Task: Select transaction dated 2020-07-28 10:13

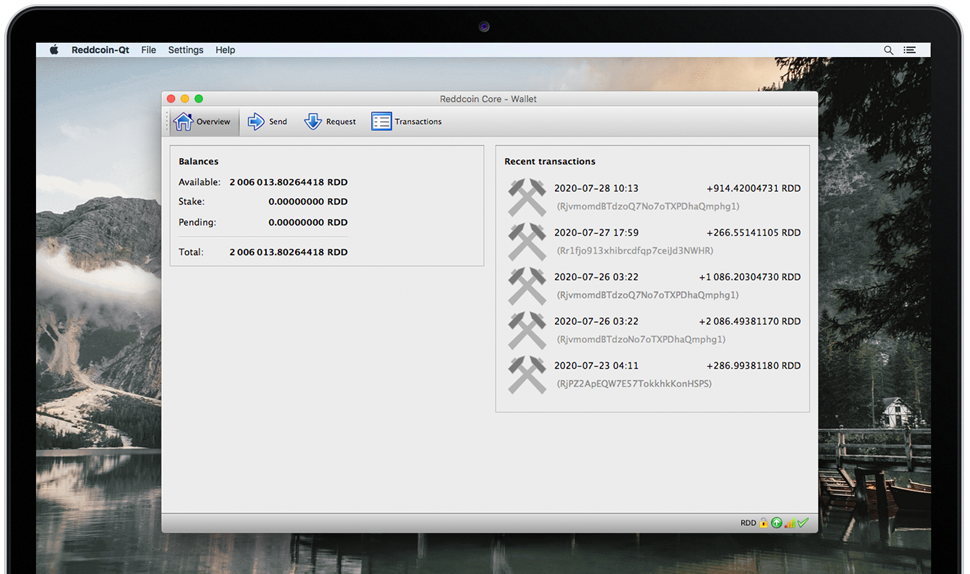Action: (x=653, y=197)
